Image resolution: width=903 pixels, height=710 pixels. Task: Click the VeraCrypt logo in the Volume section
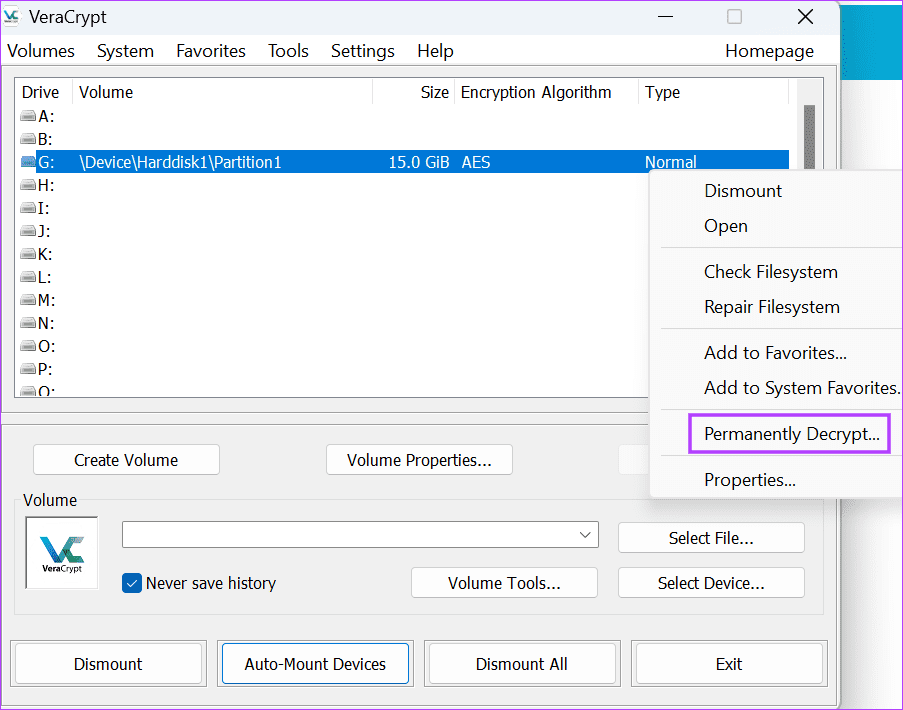(x=61, y=552)
